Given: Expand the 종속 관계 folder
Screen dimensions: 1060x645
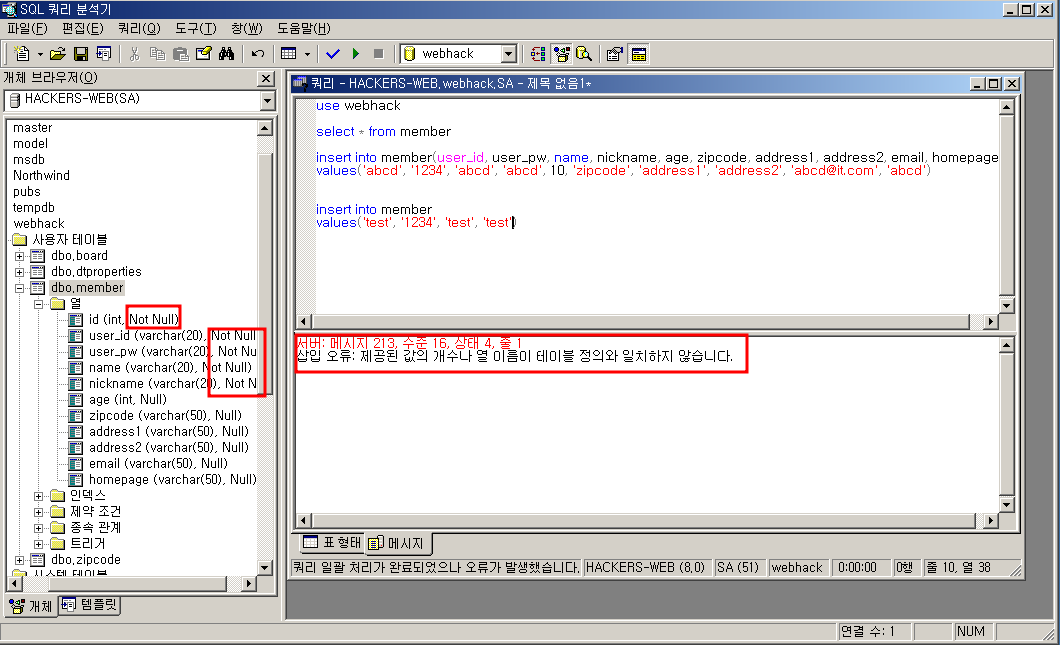Looking at the screenshot, I should tap(39, 528).
